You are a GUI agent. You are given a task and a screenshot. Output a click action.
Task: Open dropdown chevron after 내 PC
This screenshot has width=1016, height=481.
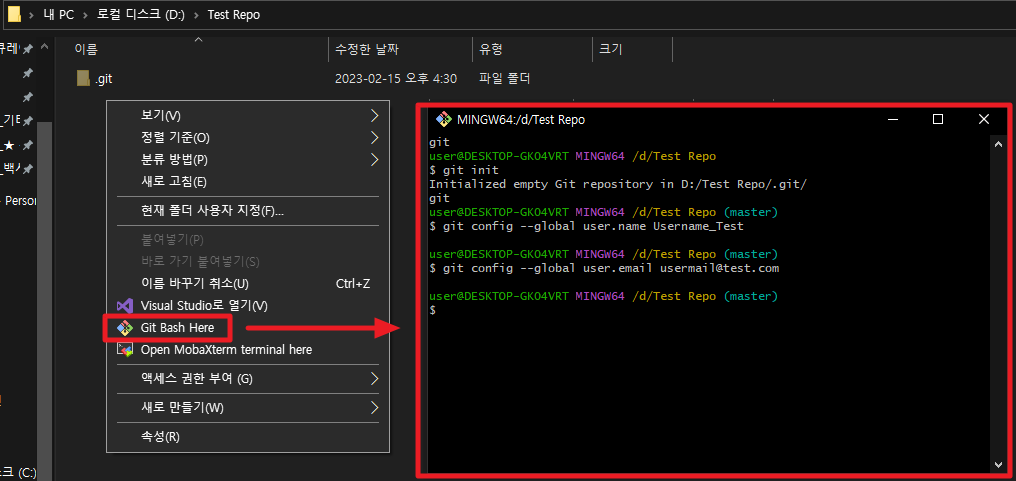tap(86, 14)
